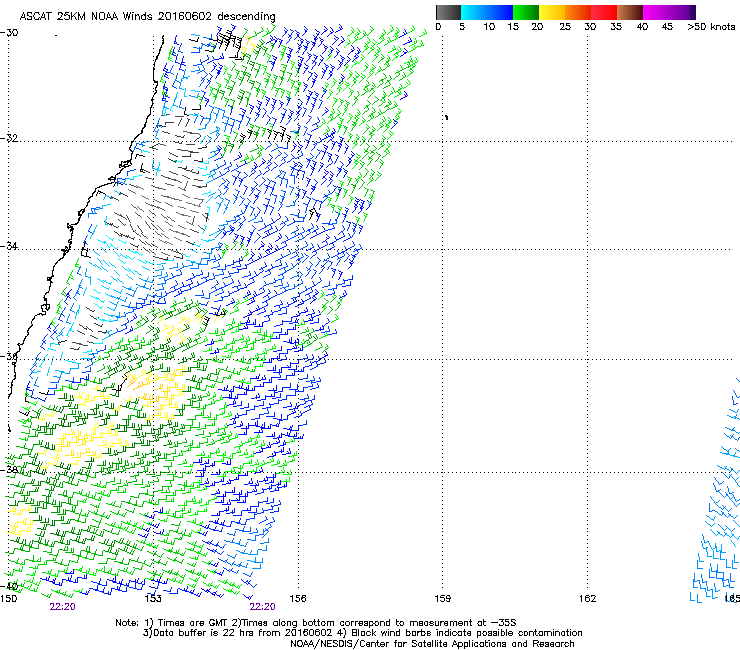Click the '>50 knots' legend label
Image resolution: width=740 pixels, height=650 pixels.
point(711,27)
